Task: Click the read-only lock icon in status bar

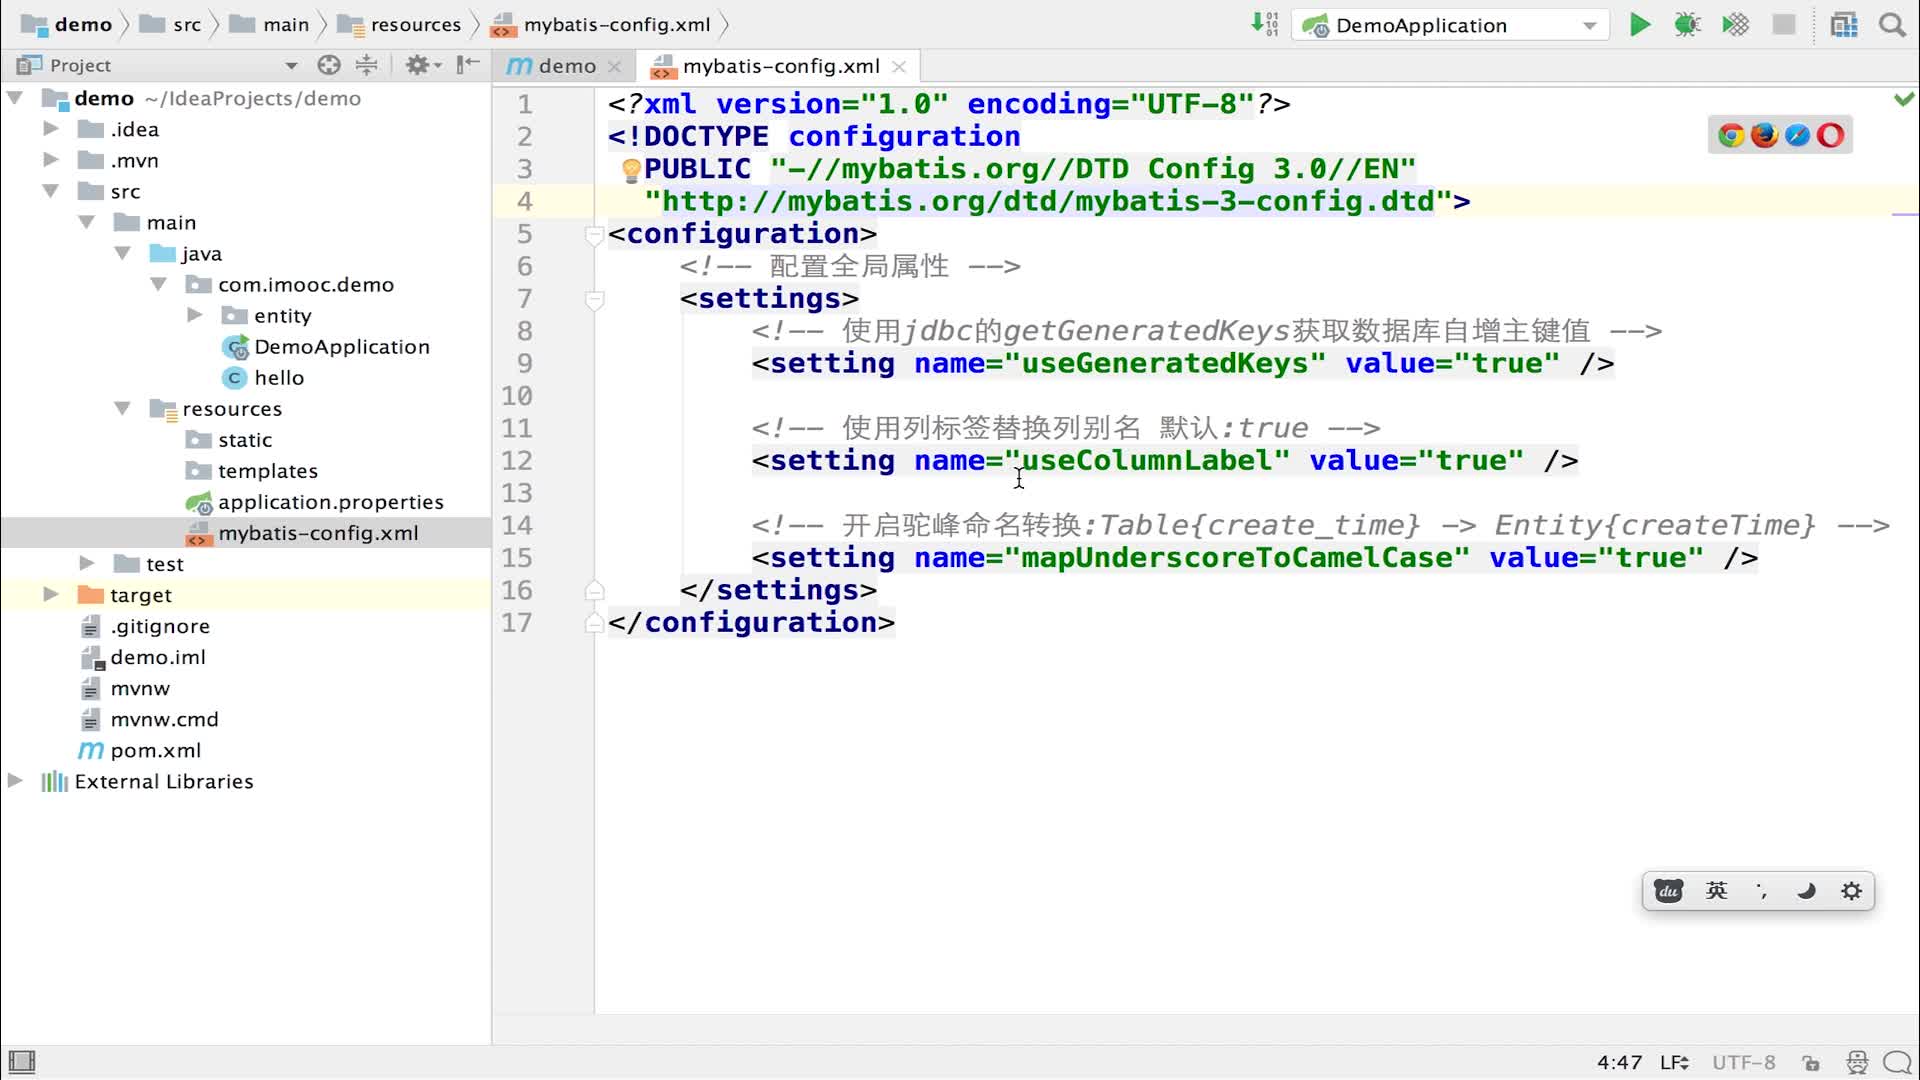Action: [1811, 1063]
